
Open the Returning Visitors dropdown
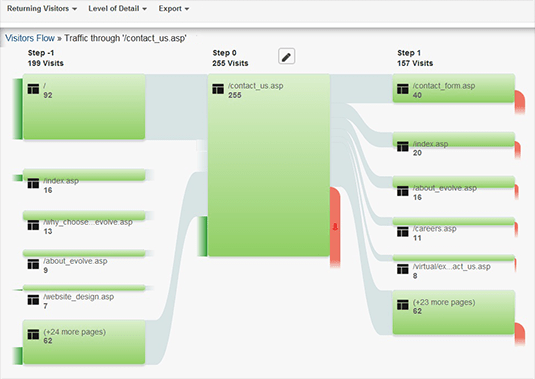(x=42, y=9)
